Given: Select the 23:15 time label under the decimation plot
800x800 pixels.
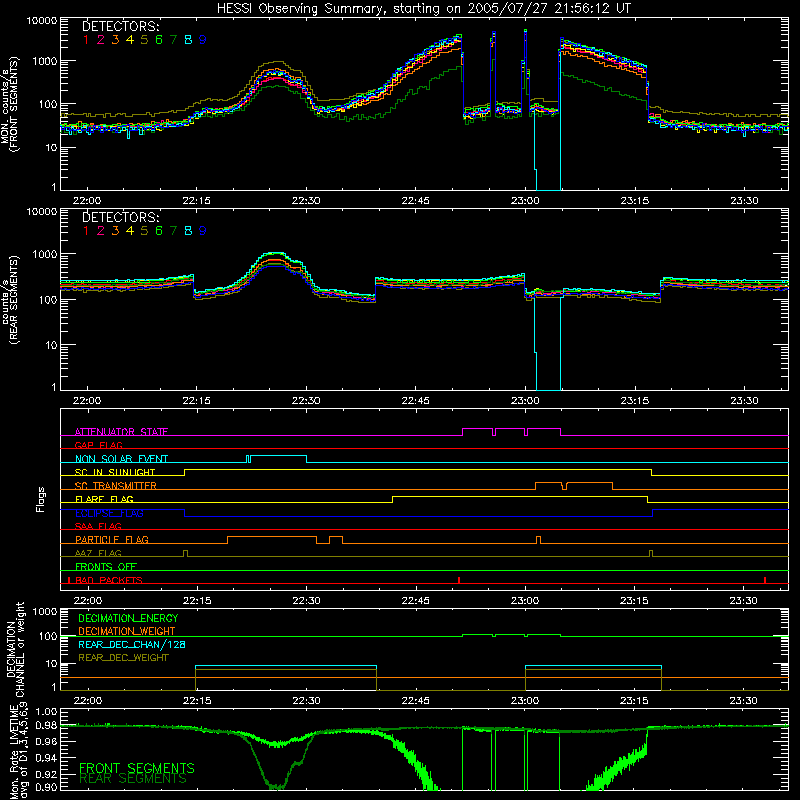Looking at the screenshot, I should (635, 701).
